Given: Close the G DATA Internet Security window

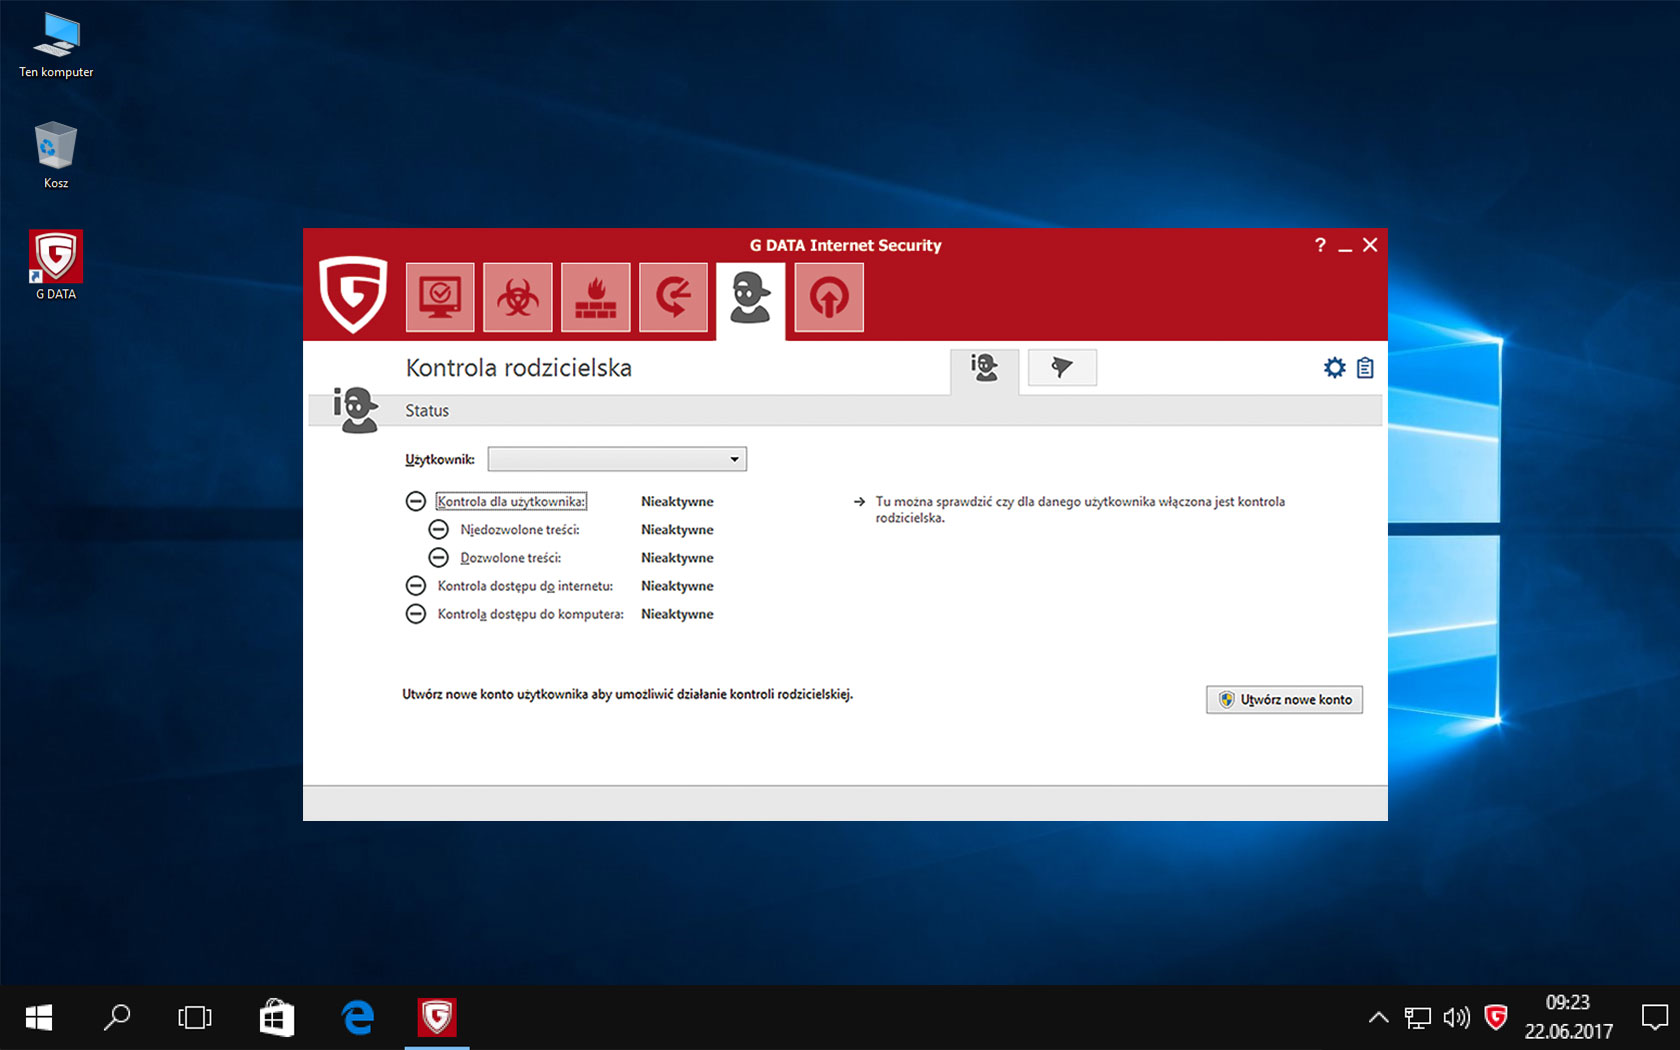Looking at the screenshot, I should [x=1370, y=245].
